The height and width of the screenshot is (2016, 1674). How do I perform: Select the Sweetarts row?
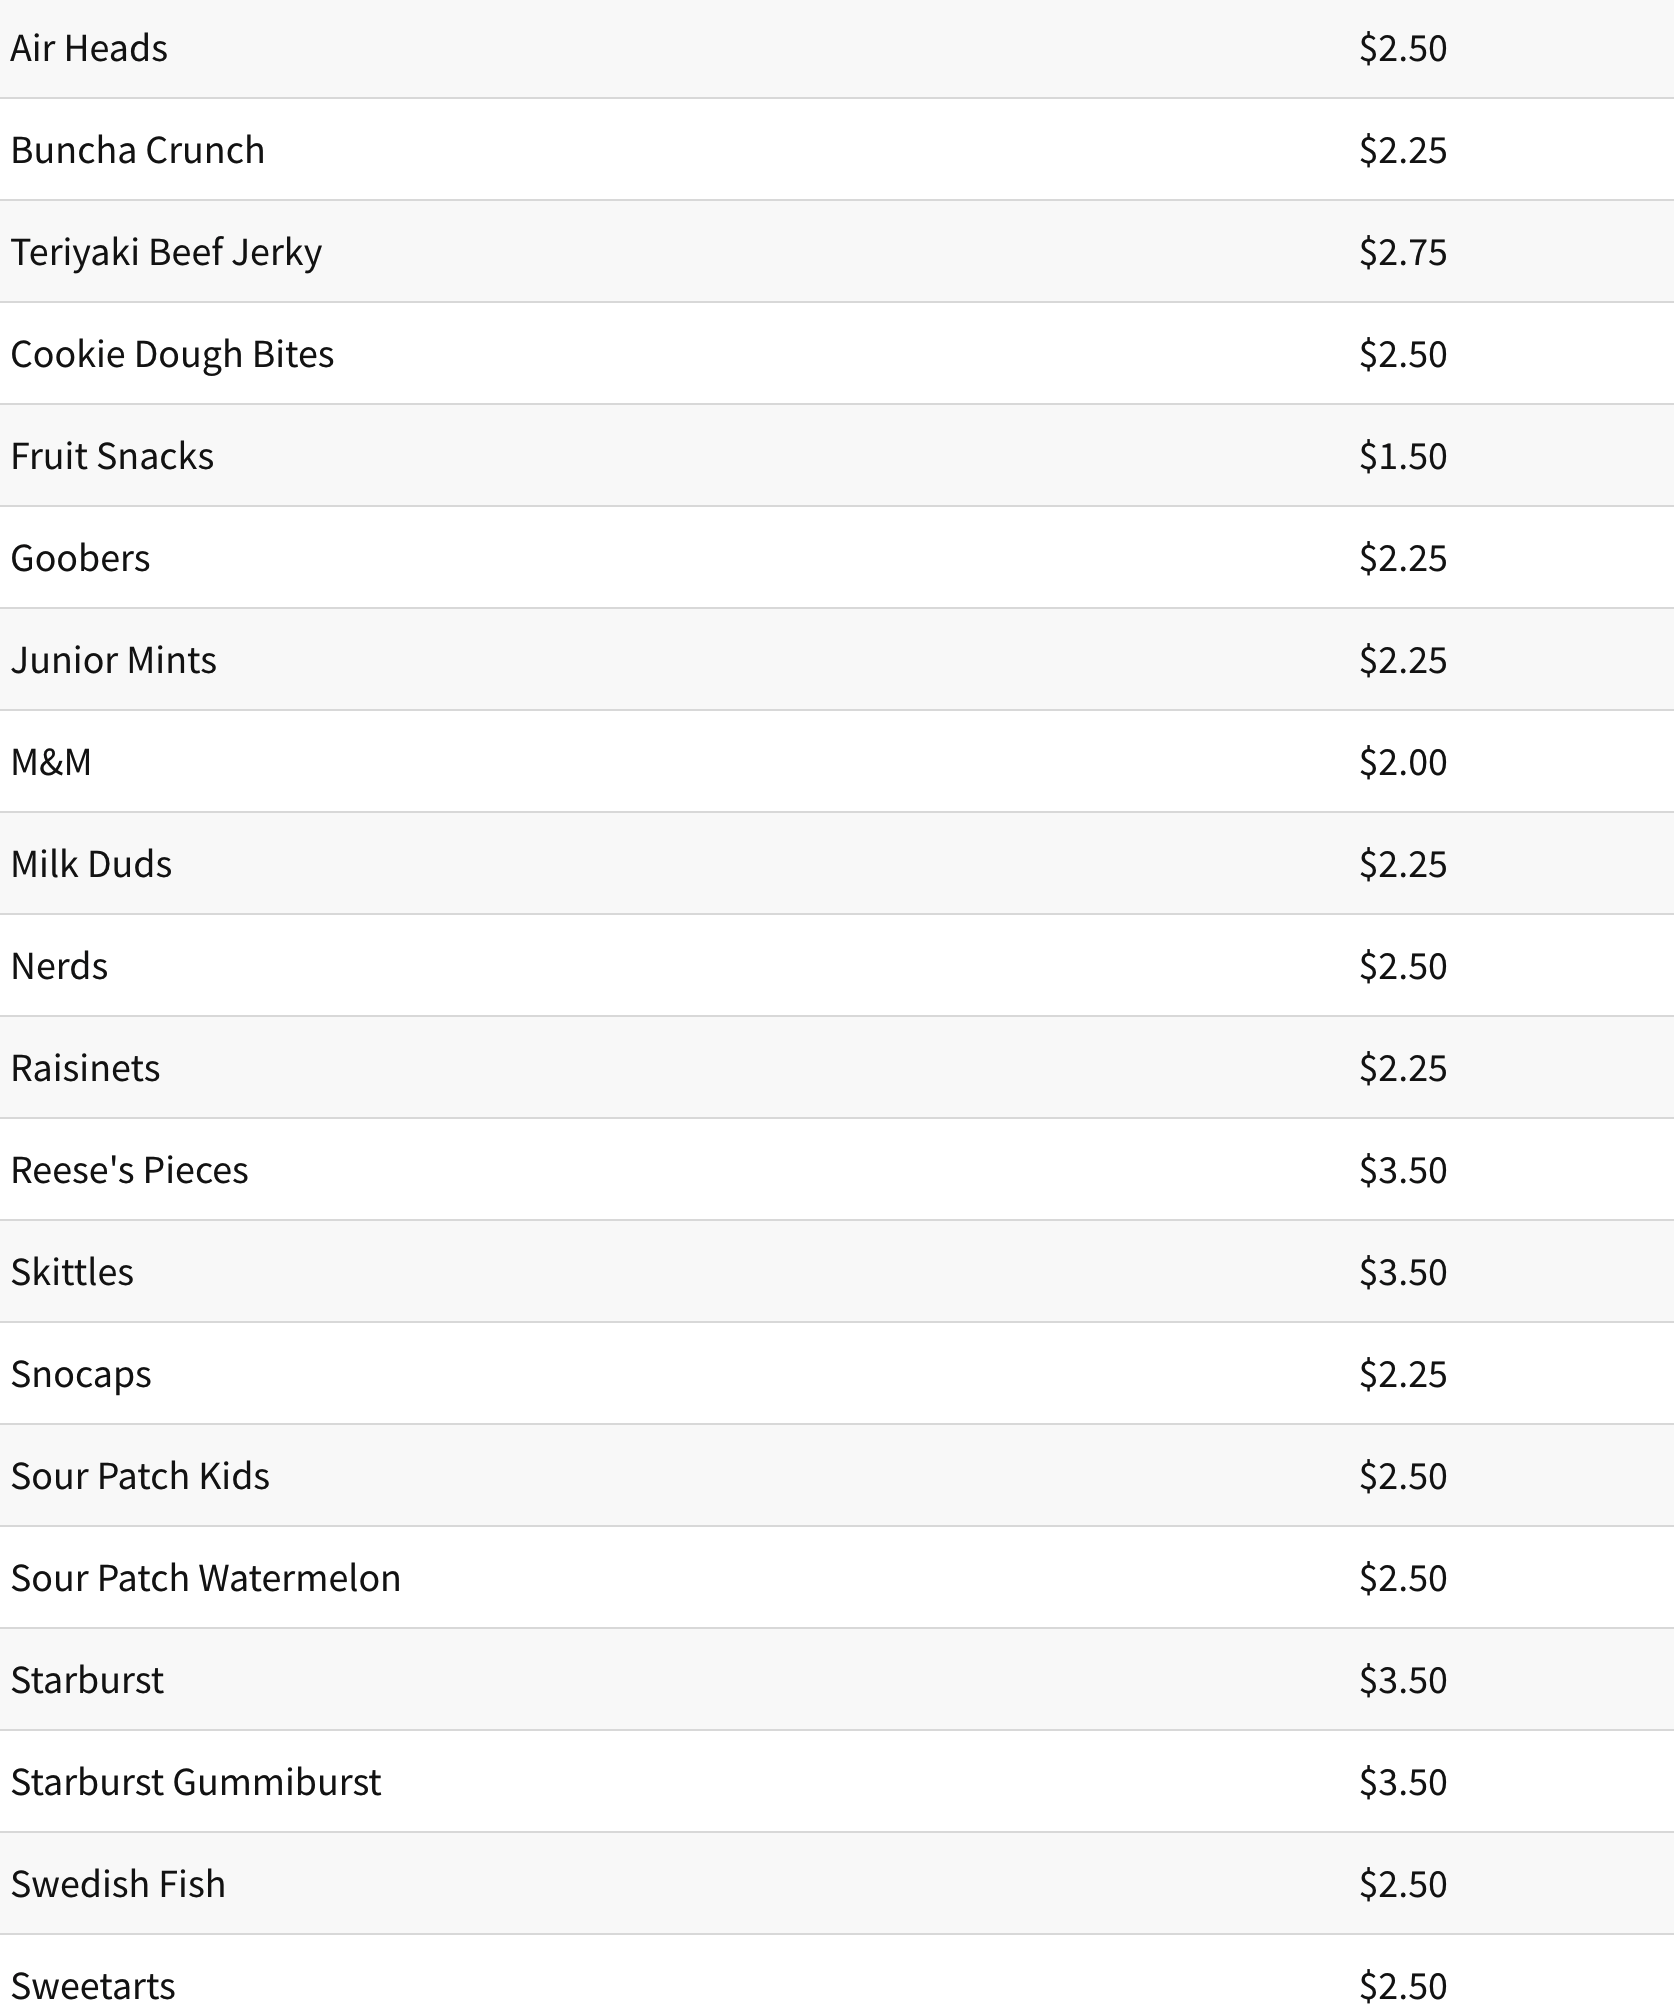pos(837,1976)
